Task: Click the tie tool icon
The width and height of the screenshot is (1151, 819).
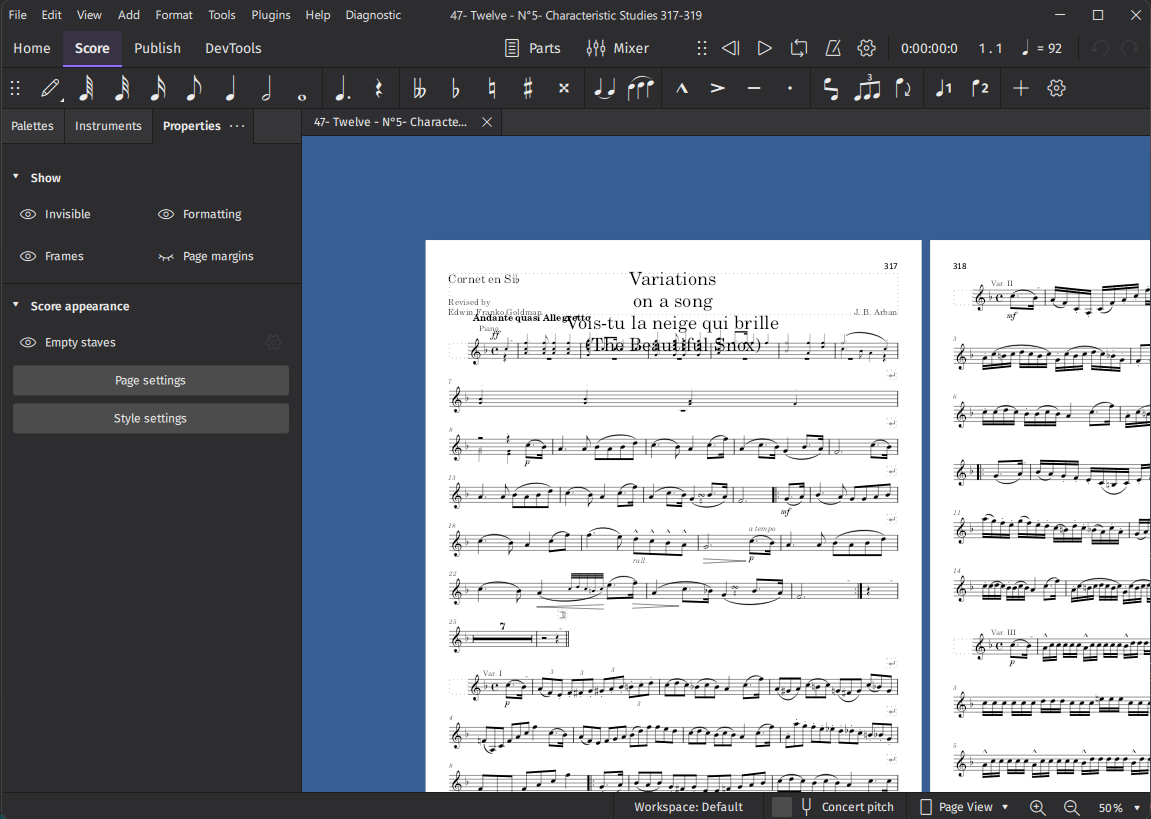Action: tap(603, 88)
